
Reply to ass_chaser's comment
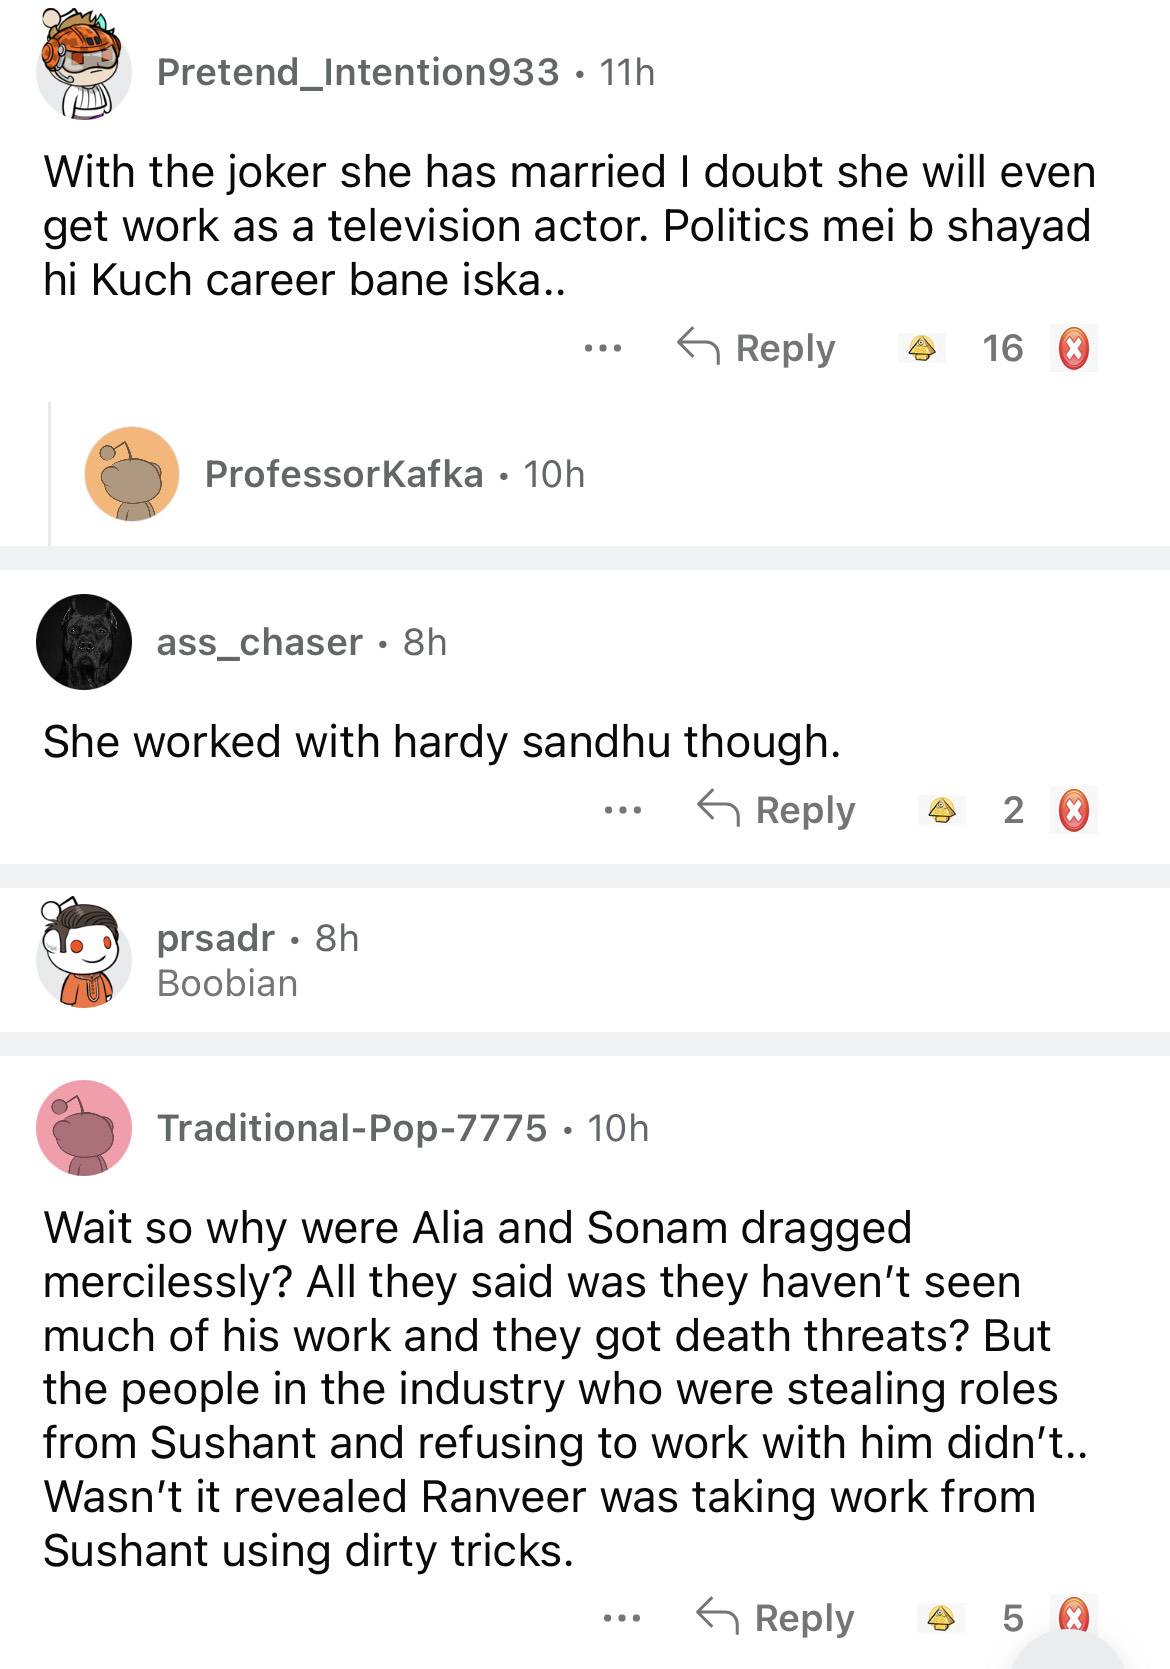pyautogui.click(x=777, y=810)
